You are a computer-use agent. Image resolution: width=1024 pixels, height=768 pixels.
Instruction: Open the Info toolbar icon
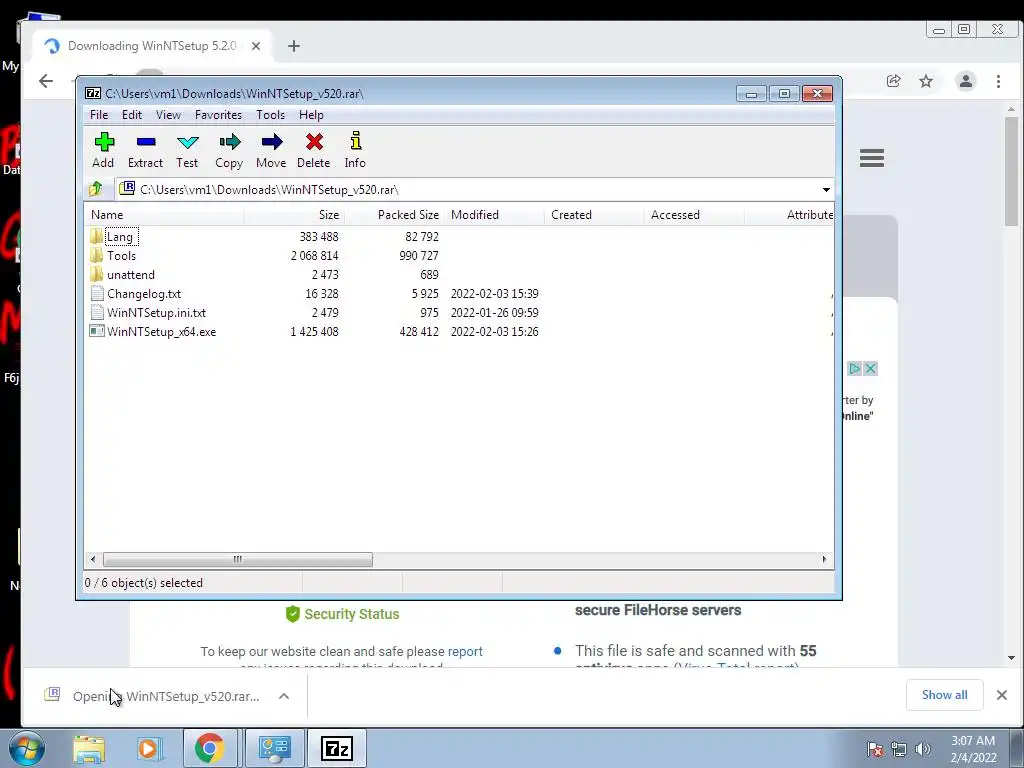(355, 150)
